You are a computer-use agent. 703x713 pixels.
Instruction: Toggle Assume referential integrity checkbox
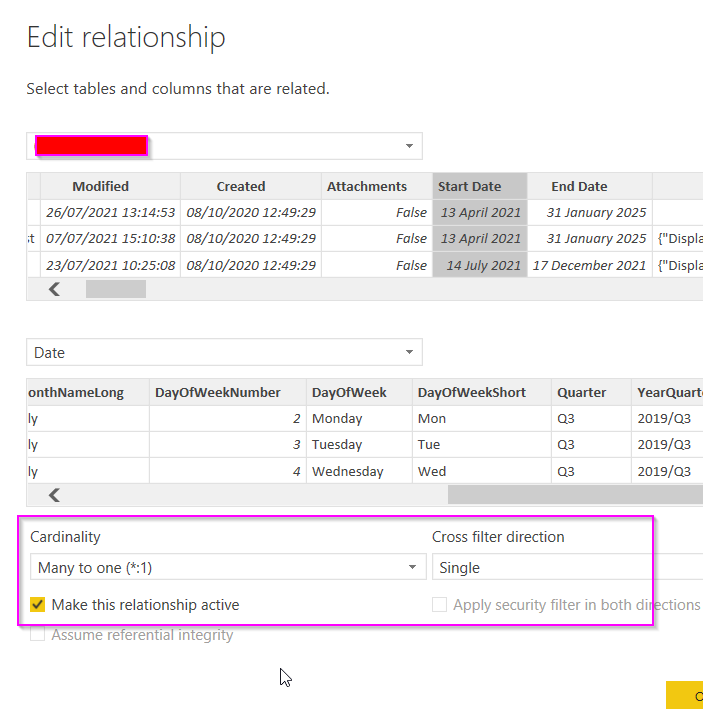[37, 634]
